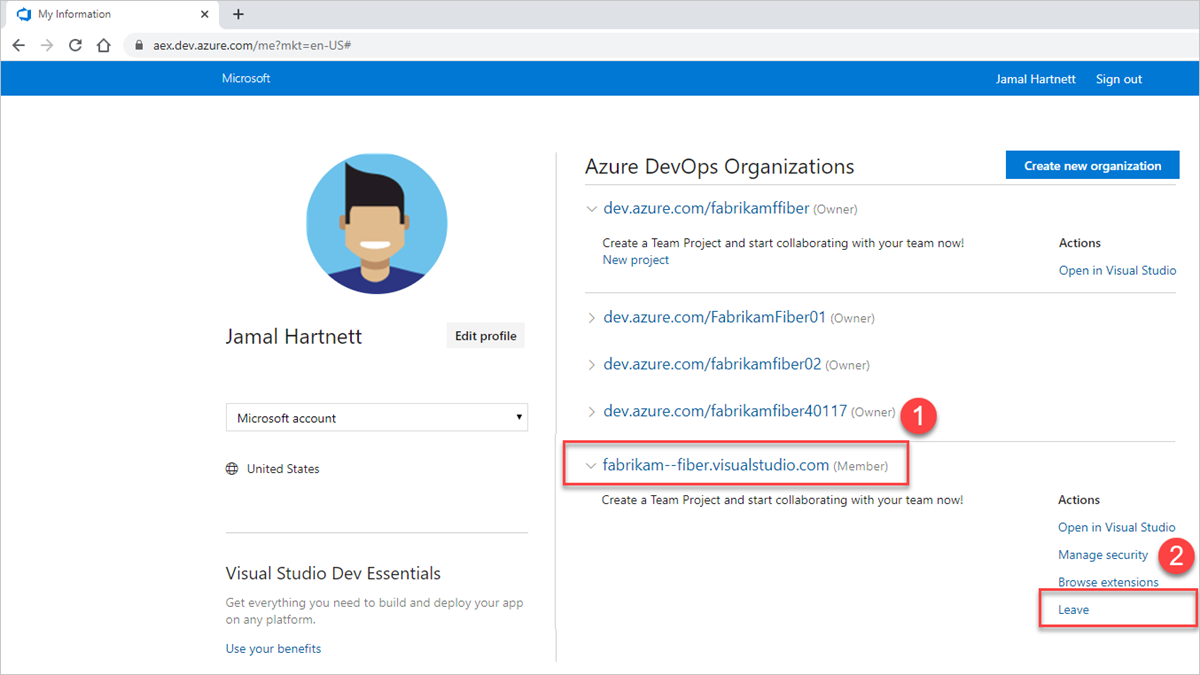Go to browser home page icon
The image size is (1200, 675).
103,45
